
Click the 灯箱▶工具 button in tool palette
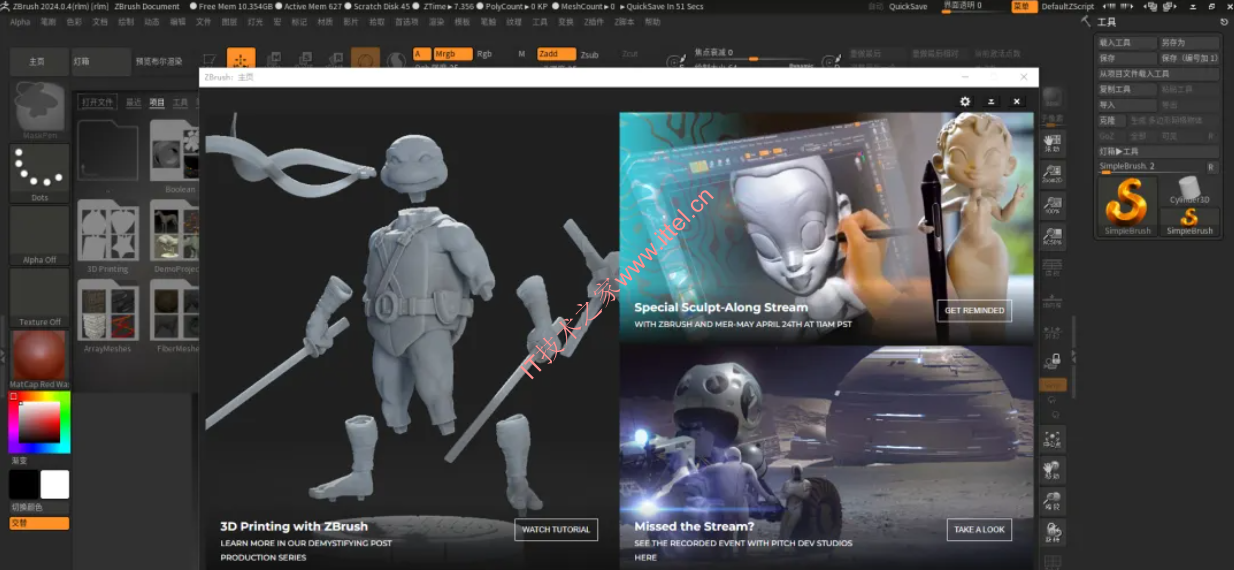1158,151
